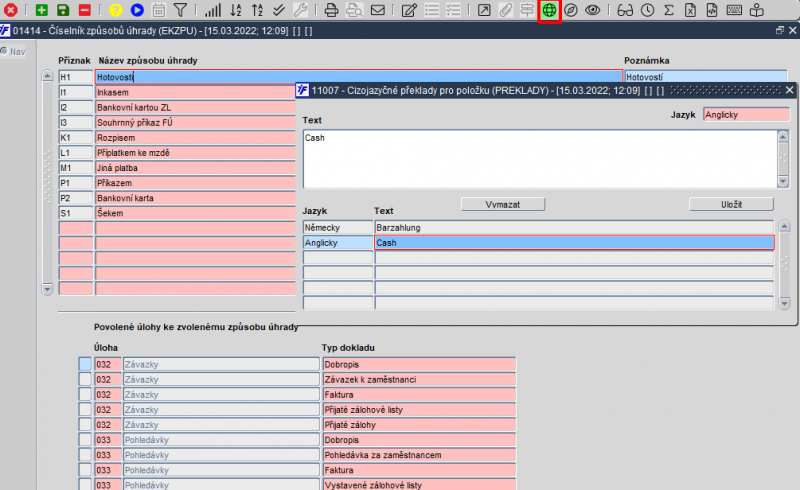Screen dimensions: 800x490
Task: Click the red exit X toolbar icon
Action: pyautogui.click(x=11, y=10)
